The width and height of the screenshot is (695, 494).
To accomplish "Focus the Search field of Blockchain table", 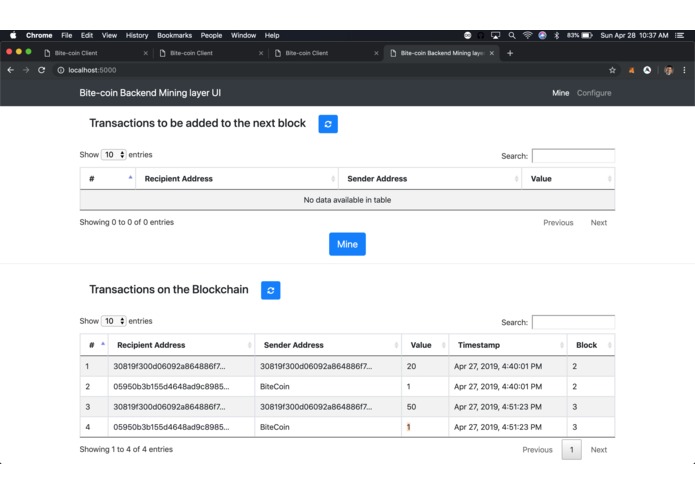I will (x=573, y=322).
